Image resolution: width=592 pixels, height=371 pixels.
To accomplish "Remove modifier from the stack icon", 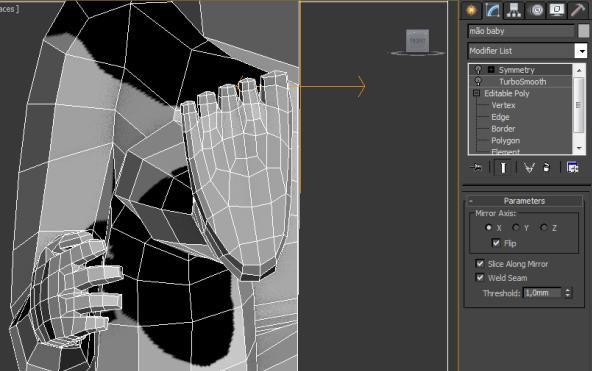I will tap(546, 168).
